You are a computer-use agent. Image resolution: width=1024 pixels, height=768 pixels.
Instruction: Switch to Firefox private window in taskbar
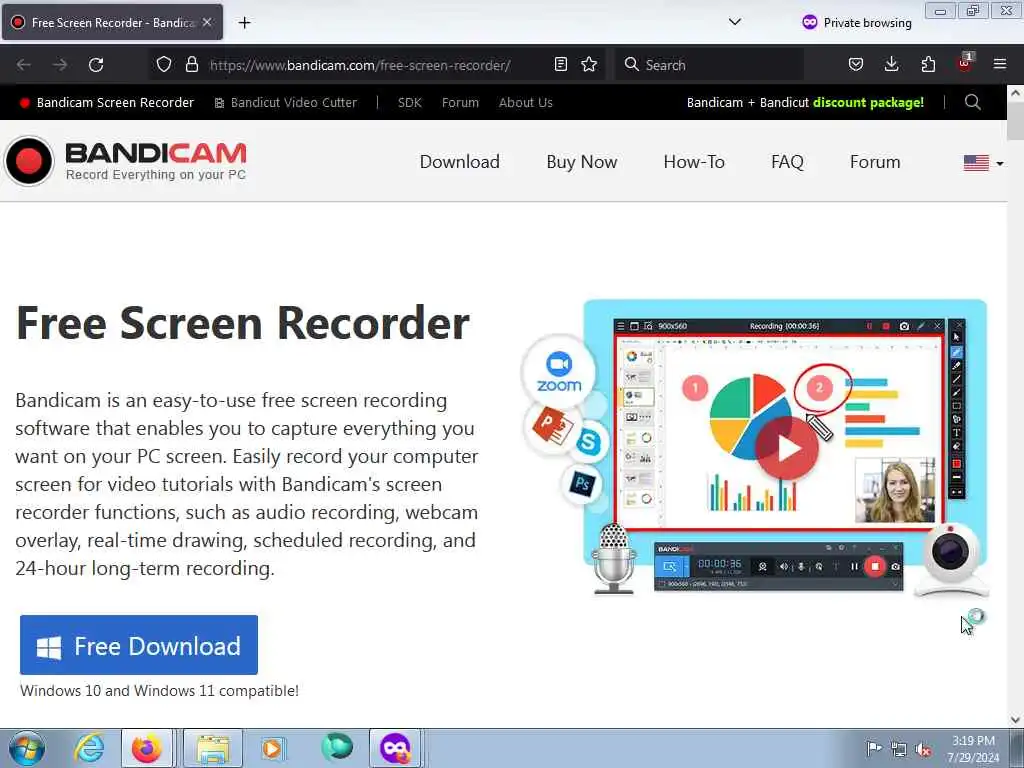click(396, 748)
